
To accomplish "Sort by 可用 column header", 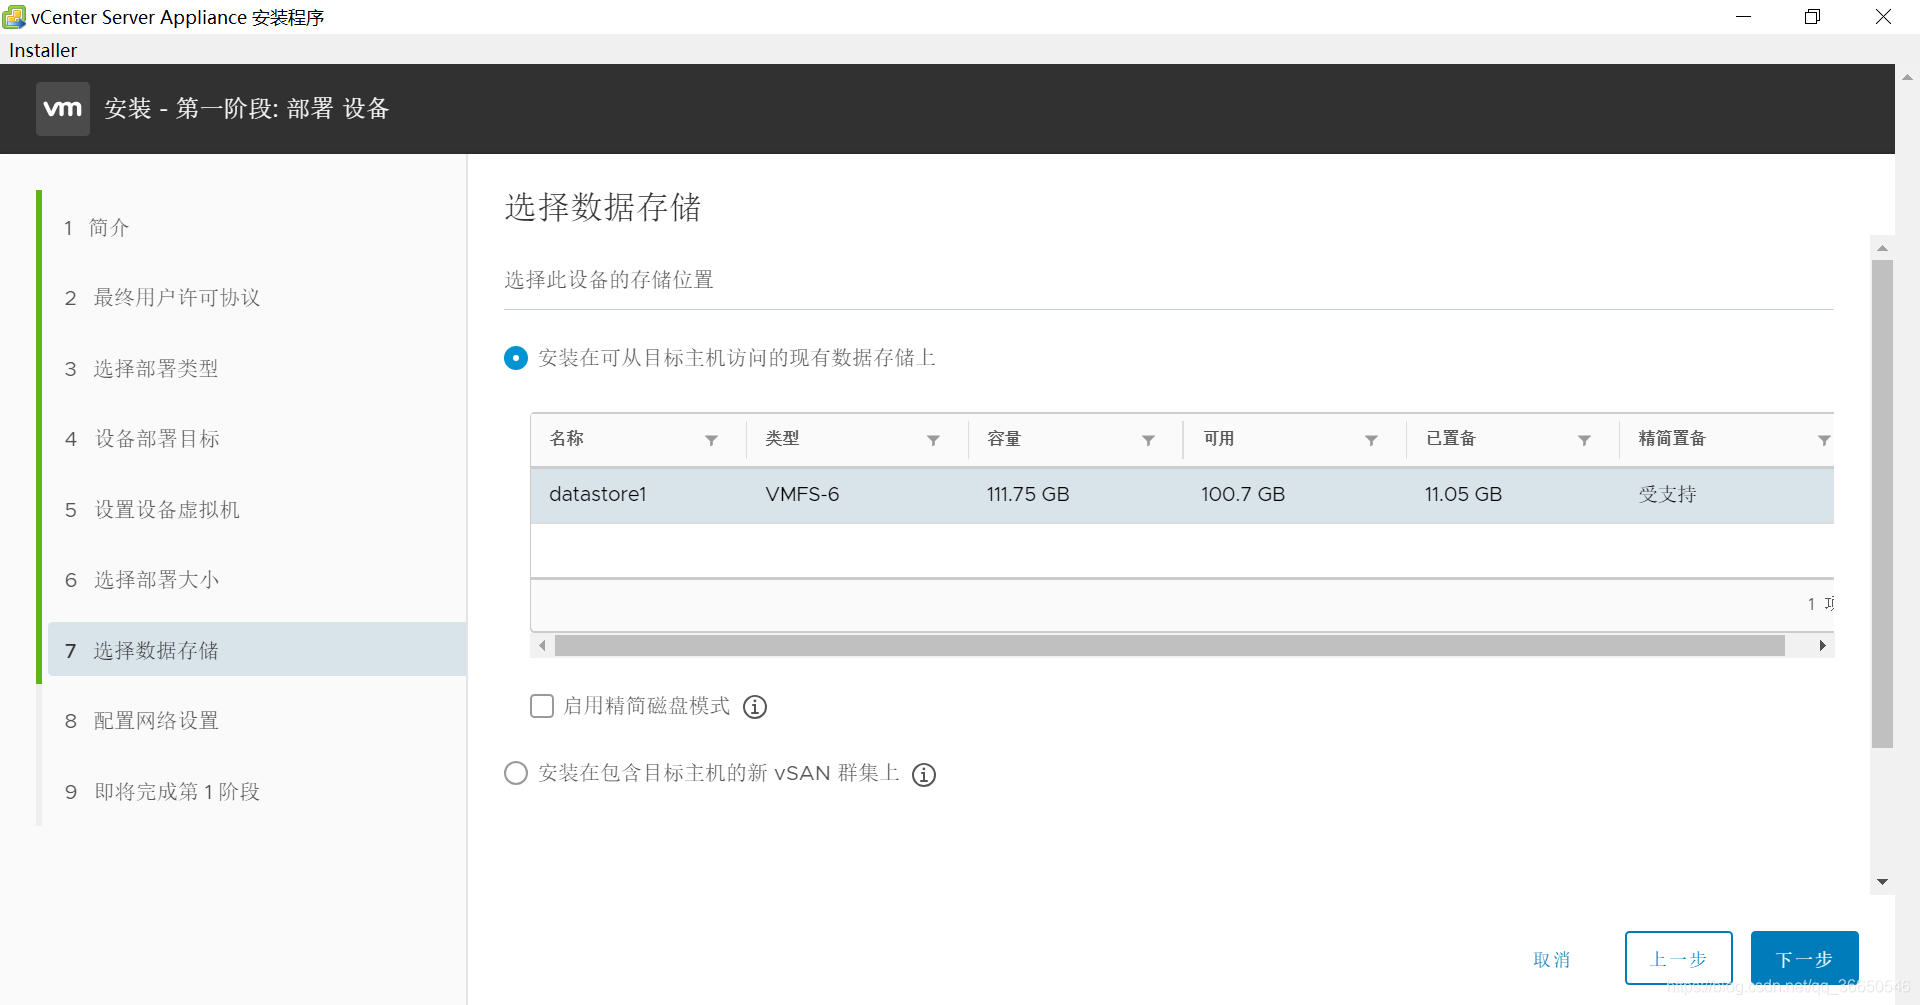I will (1218, 438).
